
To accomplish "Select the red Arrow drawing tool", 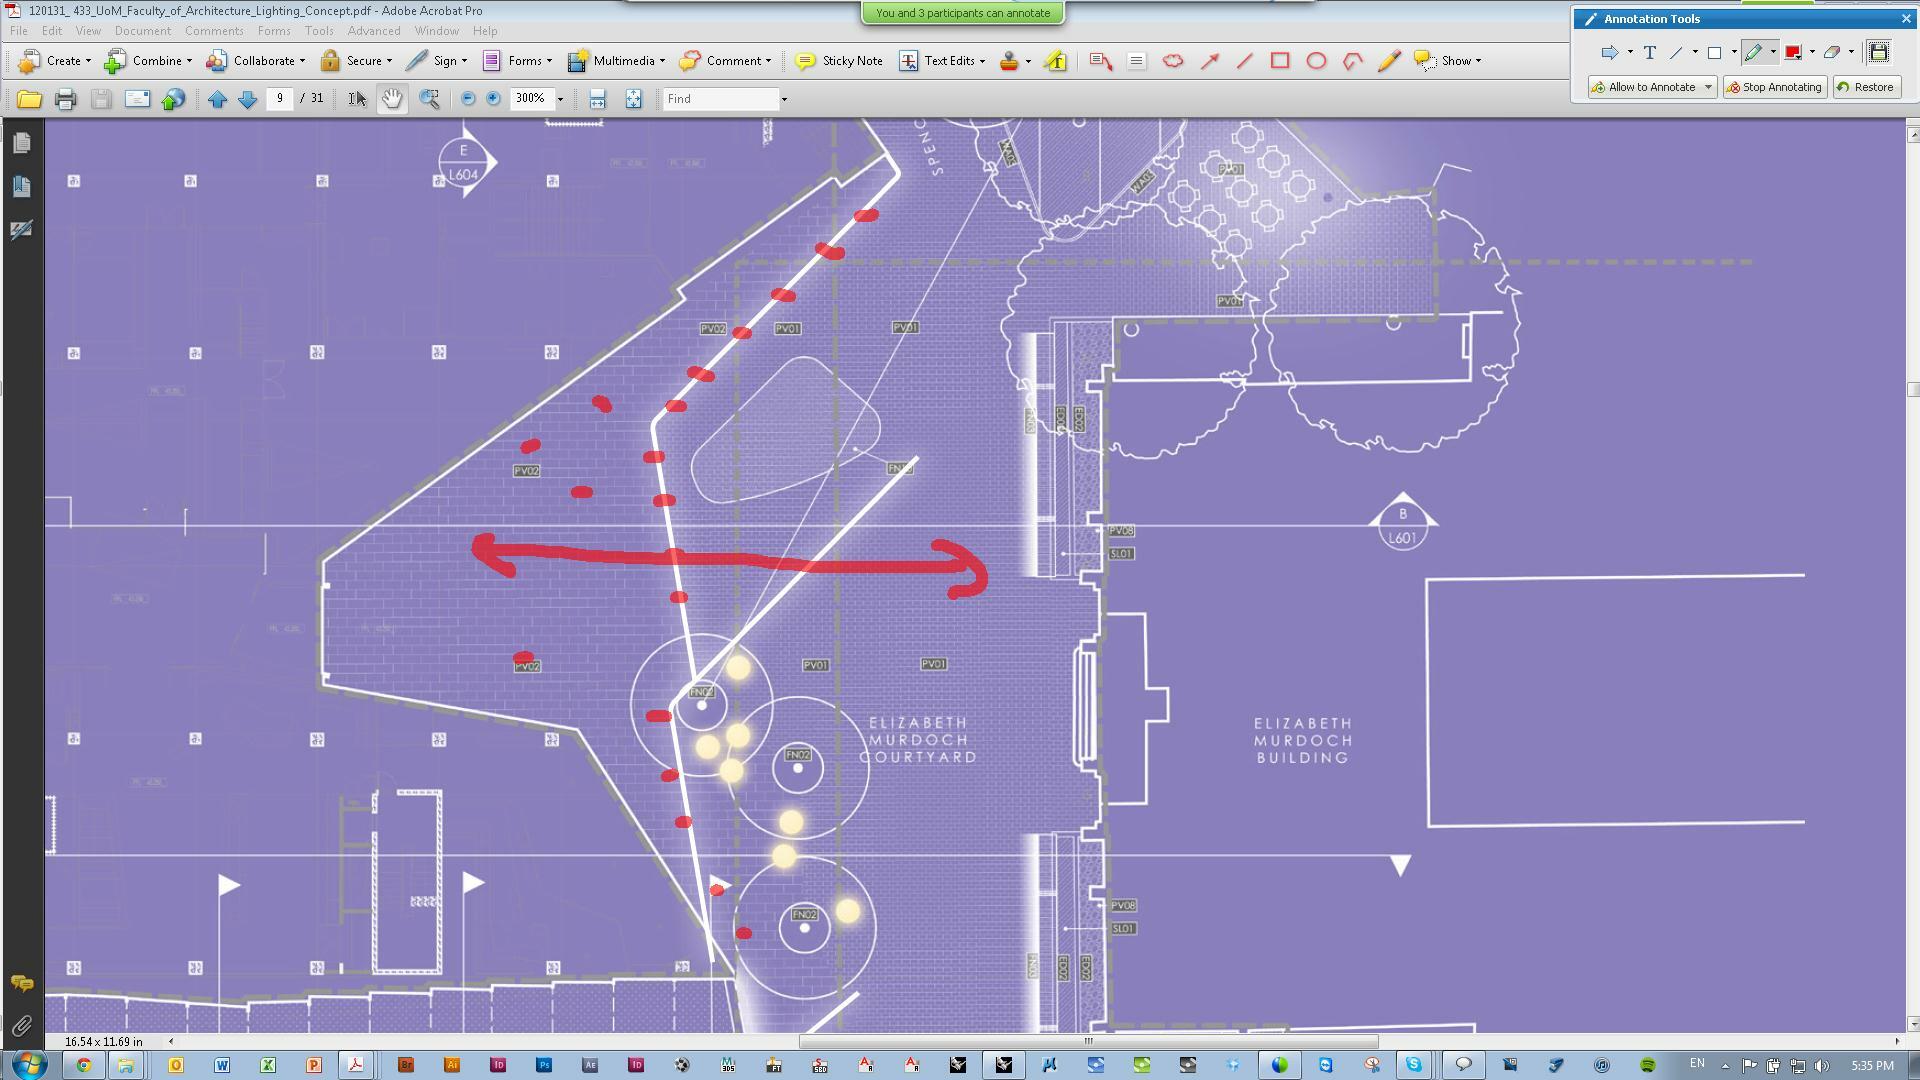I will (1209, 61).
